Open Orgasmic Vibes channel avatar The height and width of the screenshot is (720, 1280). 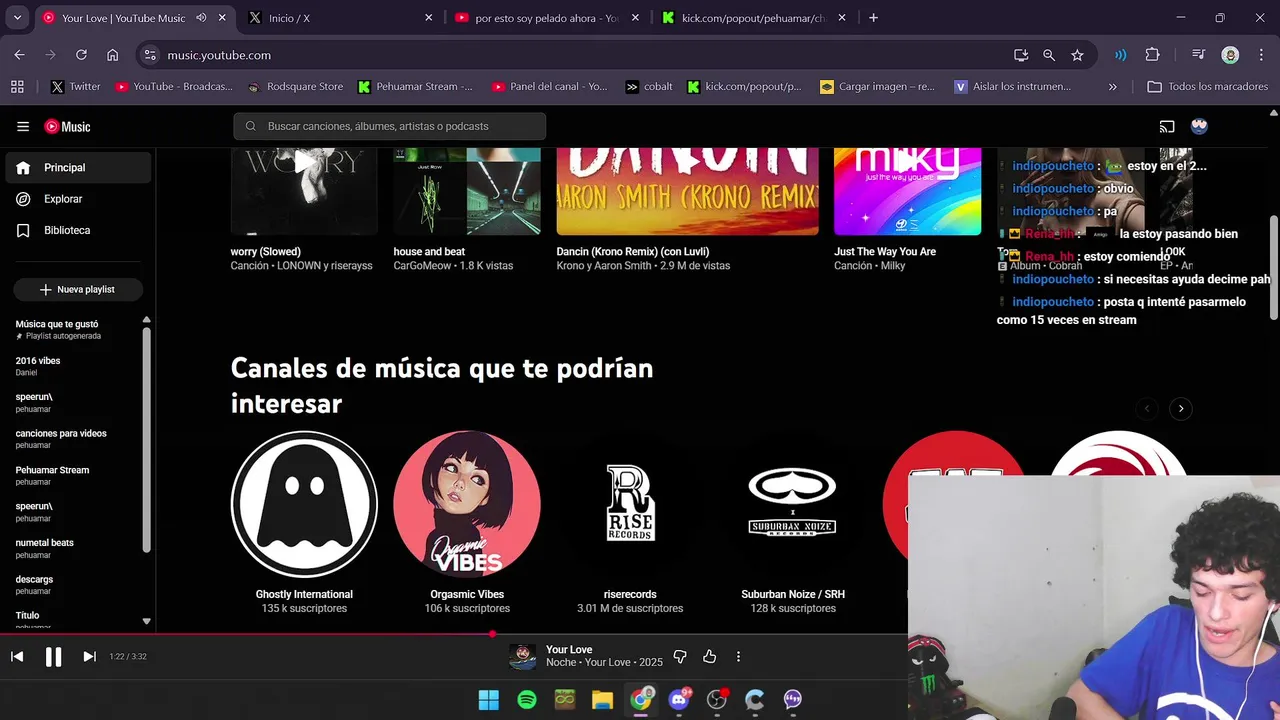pos(467,504)
